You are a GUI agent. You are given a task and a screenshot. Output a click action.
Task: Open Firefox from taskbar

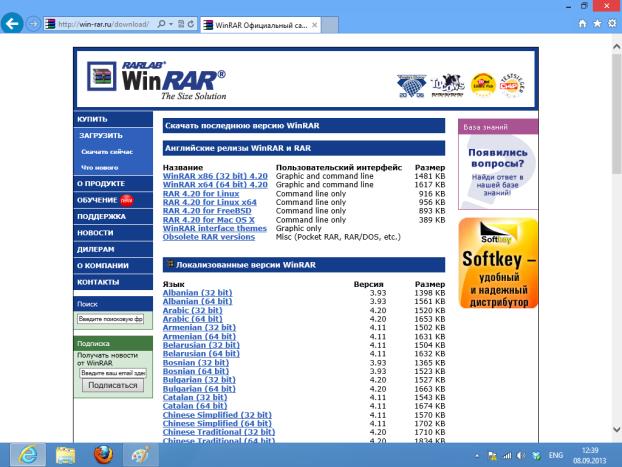[x=103, y=455]
